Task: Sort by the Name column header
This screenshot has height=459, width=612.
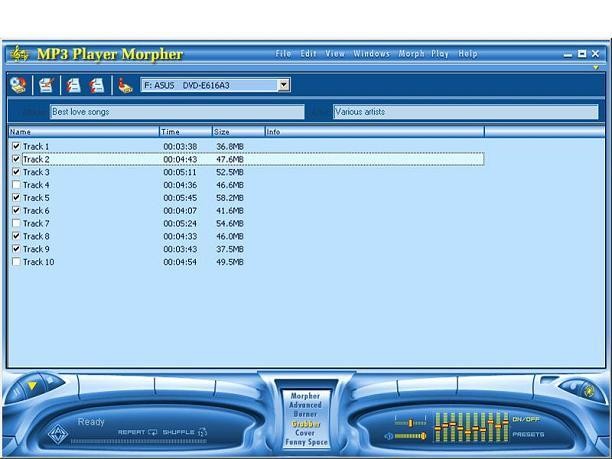Action: [x=84, y=132]
